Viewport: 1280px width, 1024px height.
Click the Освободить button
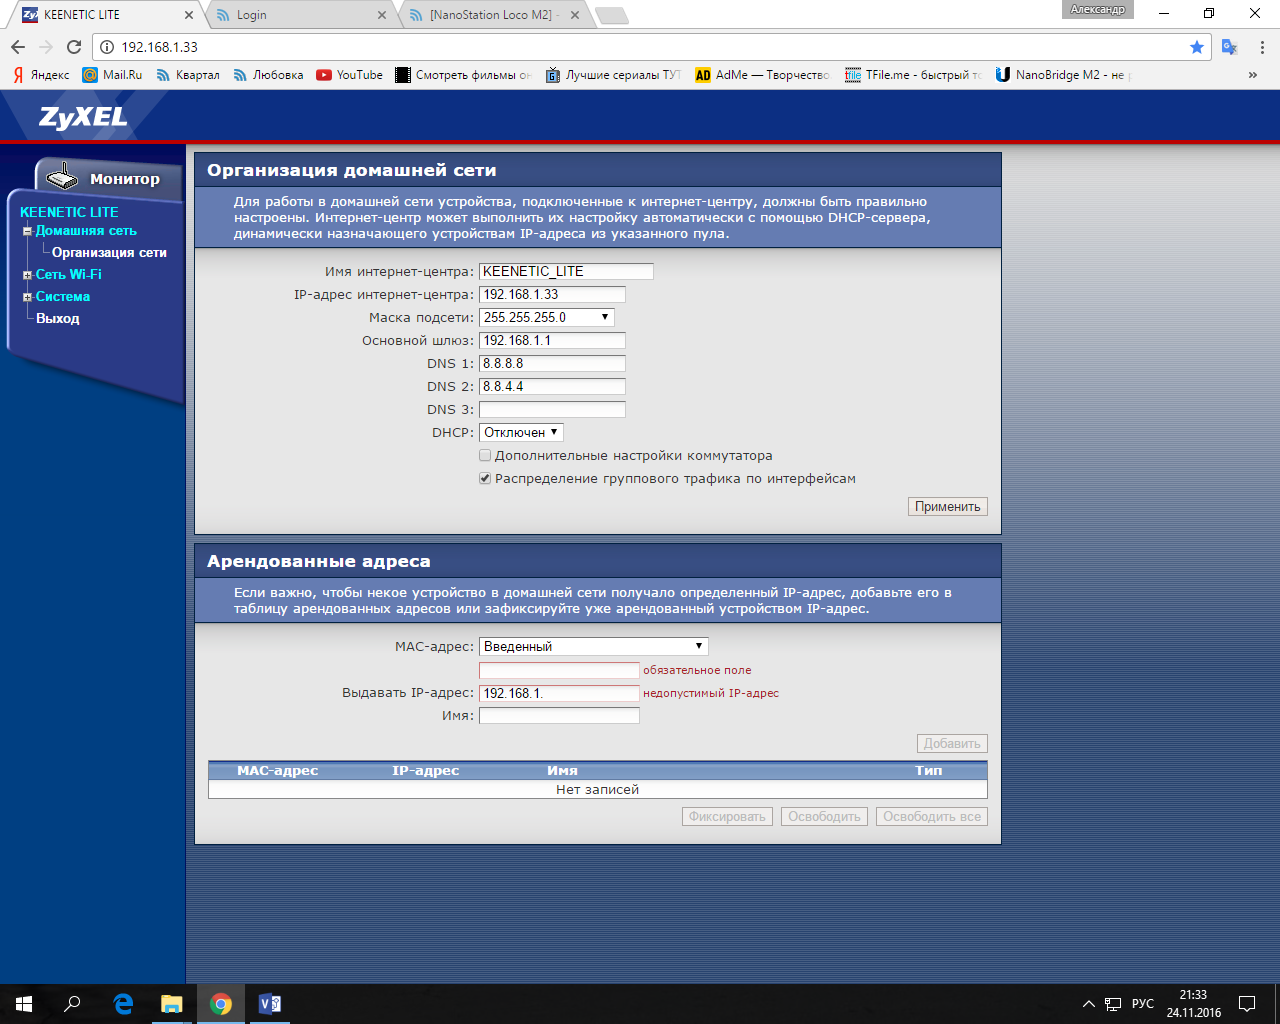point(824,817)
